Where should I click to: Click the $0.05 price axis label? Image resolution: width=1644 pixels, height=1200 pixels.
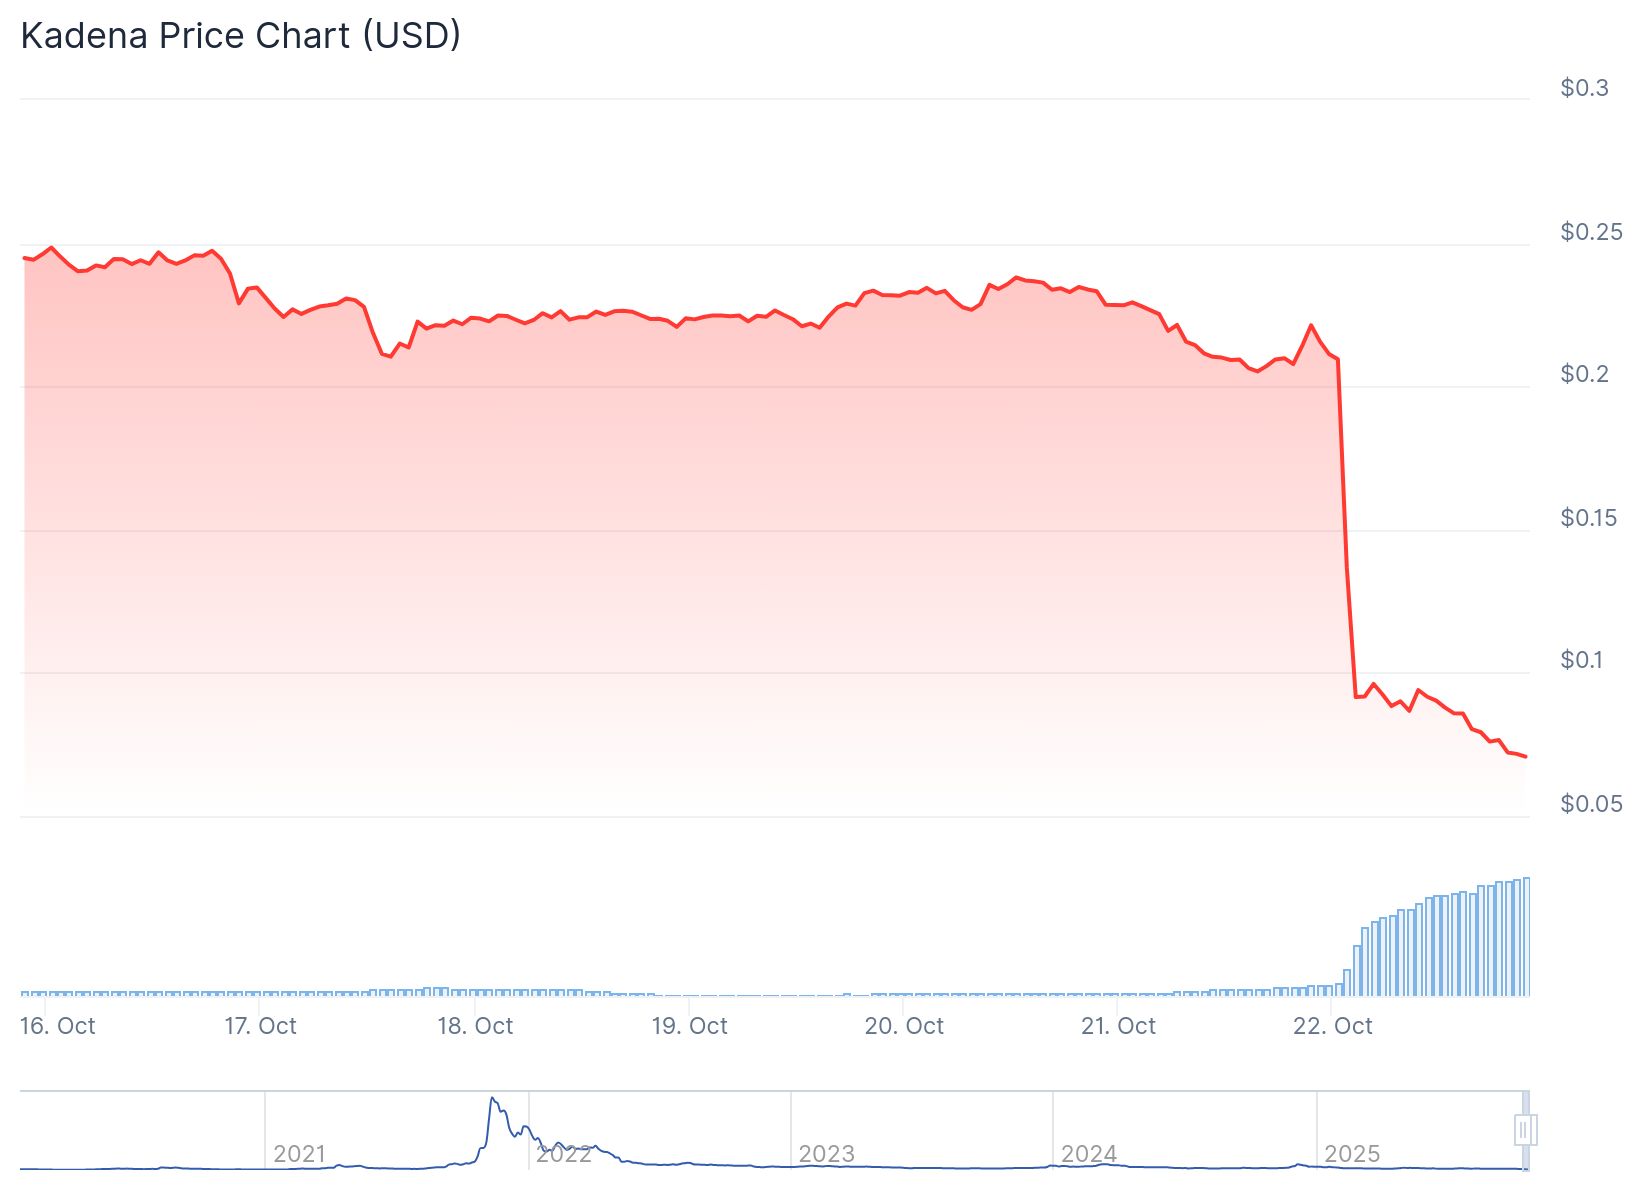(1591, 804)
